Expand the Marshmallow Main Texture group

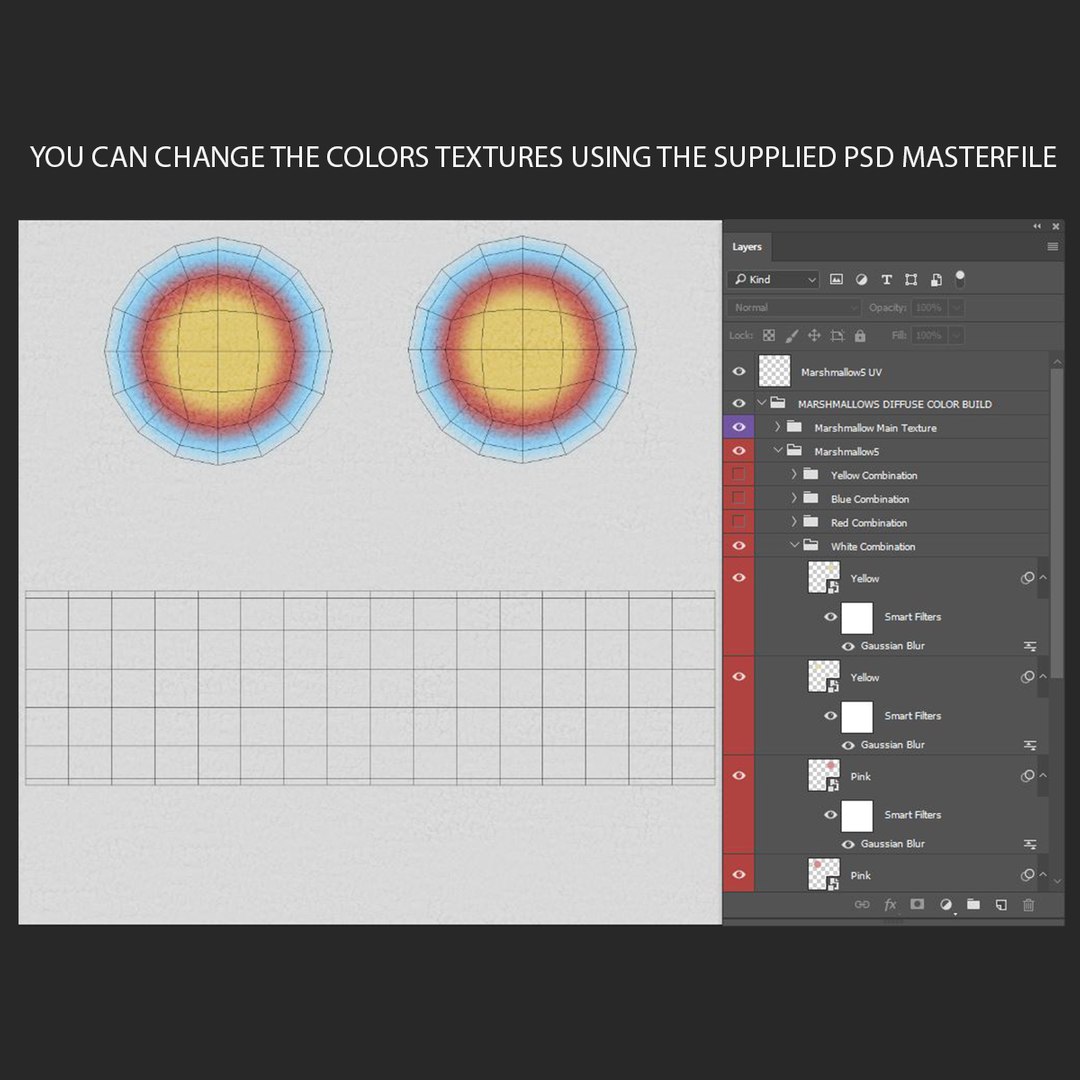(778, 427)
